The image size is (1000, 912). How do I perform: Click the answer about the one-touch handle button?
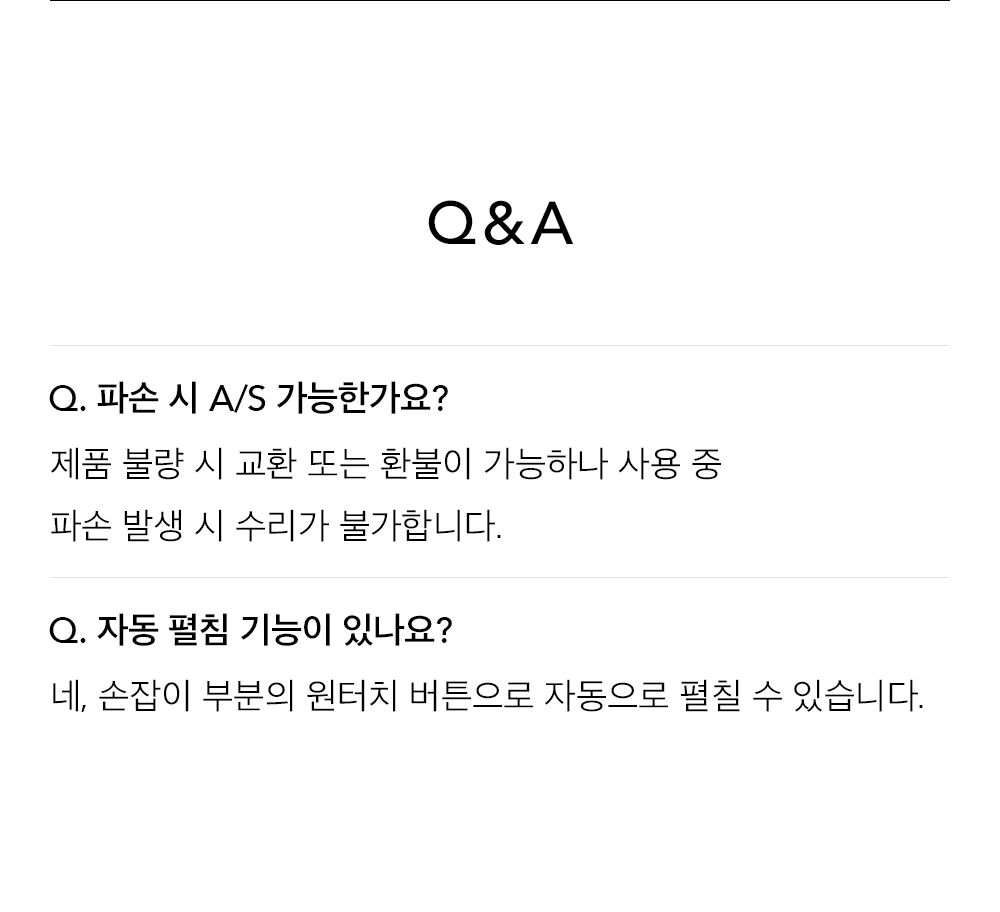pyautogui.click(x=487, y=696)
